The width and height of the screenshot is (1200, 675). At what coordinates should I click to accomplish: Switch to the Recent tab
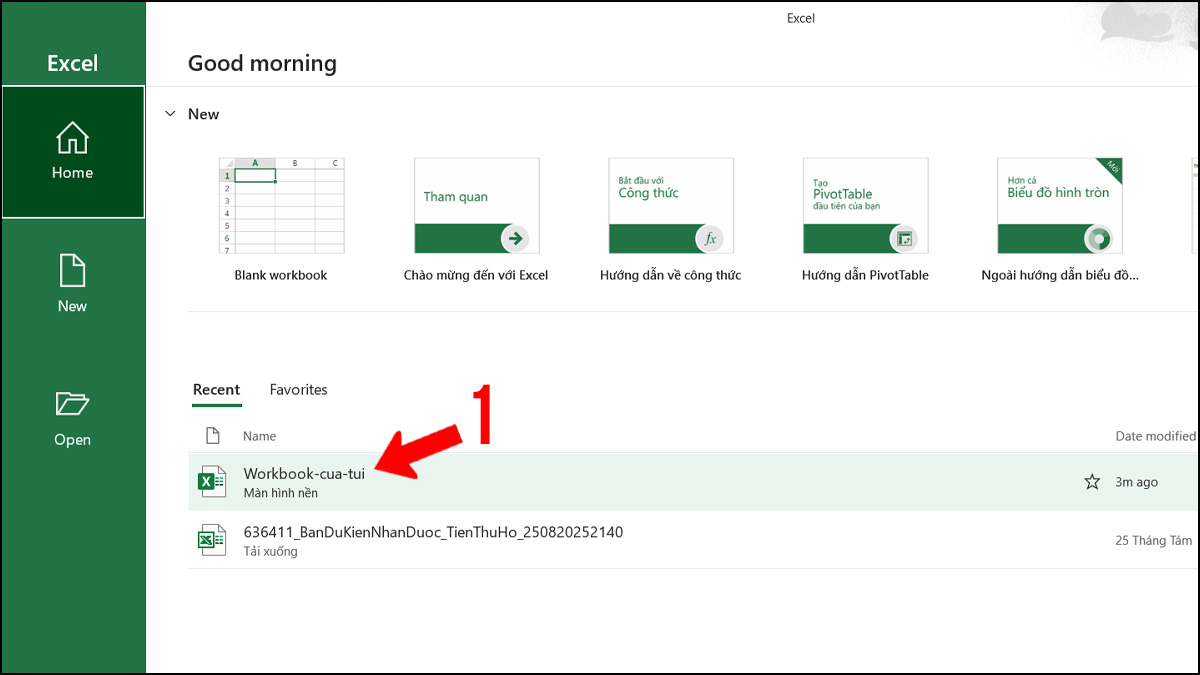tap(216, 390)
